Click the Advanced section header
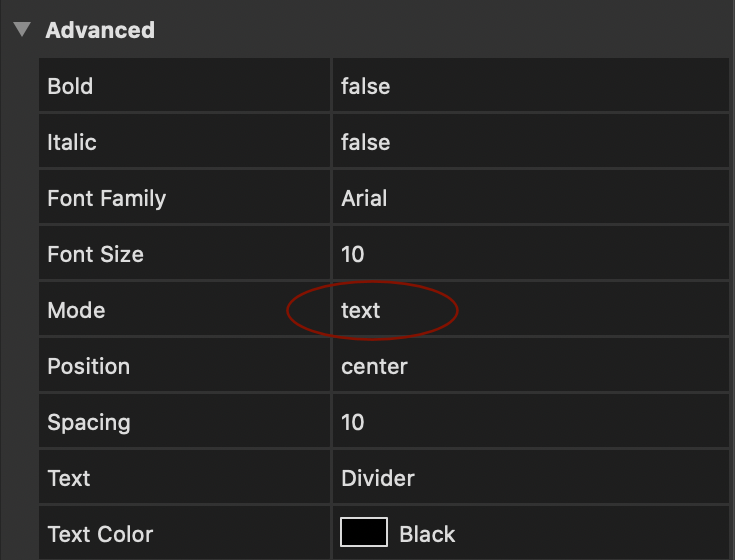This screenshot has height=560, width=735. (100, 30)
